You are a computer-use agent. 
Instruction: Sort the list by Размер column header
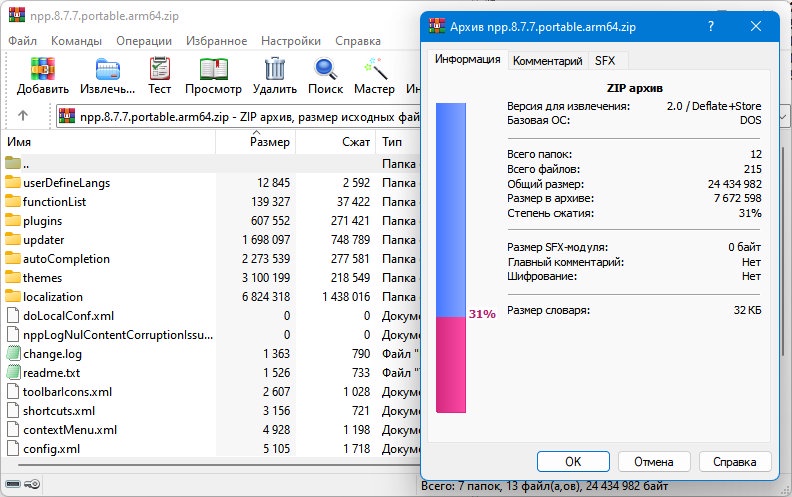point(256,142)
